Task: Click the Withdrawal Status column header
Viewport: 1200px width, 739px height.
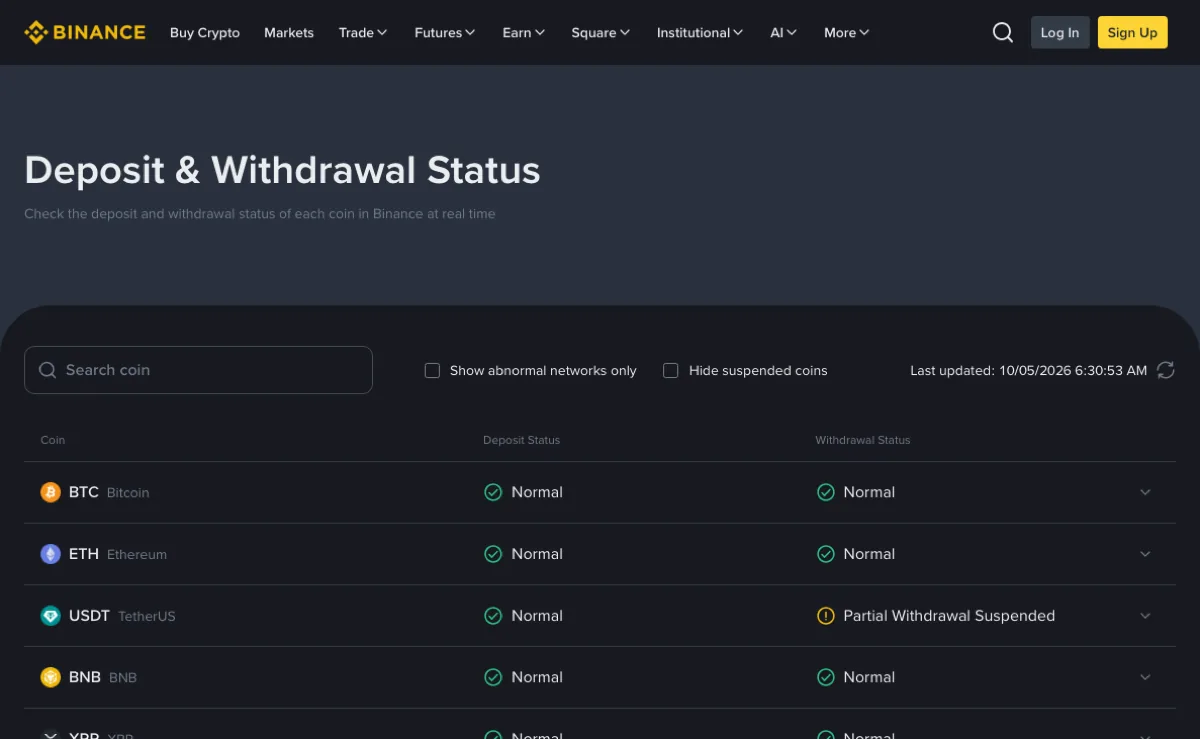Action: [863, 440]
